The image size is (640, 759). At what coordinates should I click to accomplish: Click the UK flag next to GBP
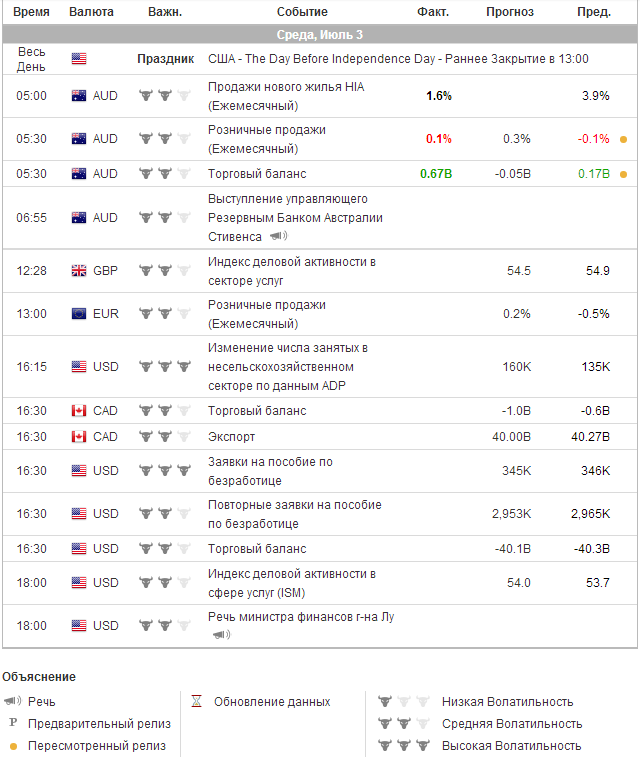(x=79, y=270)
